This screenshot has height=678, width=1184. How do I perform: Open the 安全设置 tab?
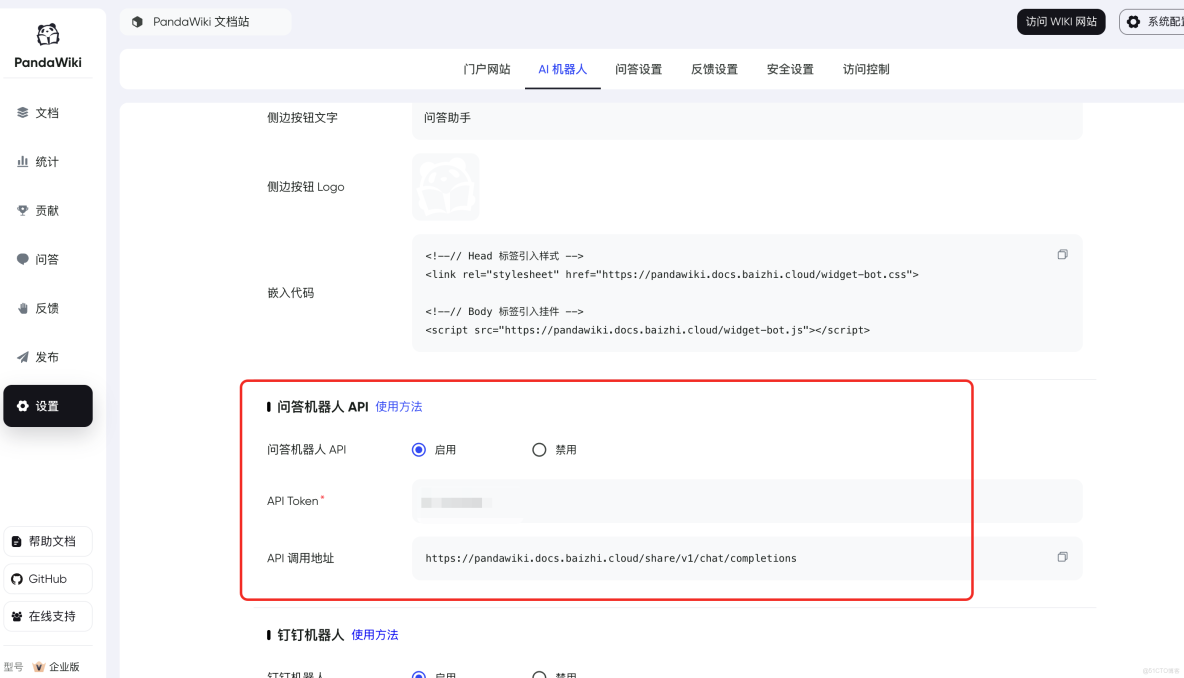click(790, 69)
